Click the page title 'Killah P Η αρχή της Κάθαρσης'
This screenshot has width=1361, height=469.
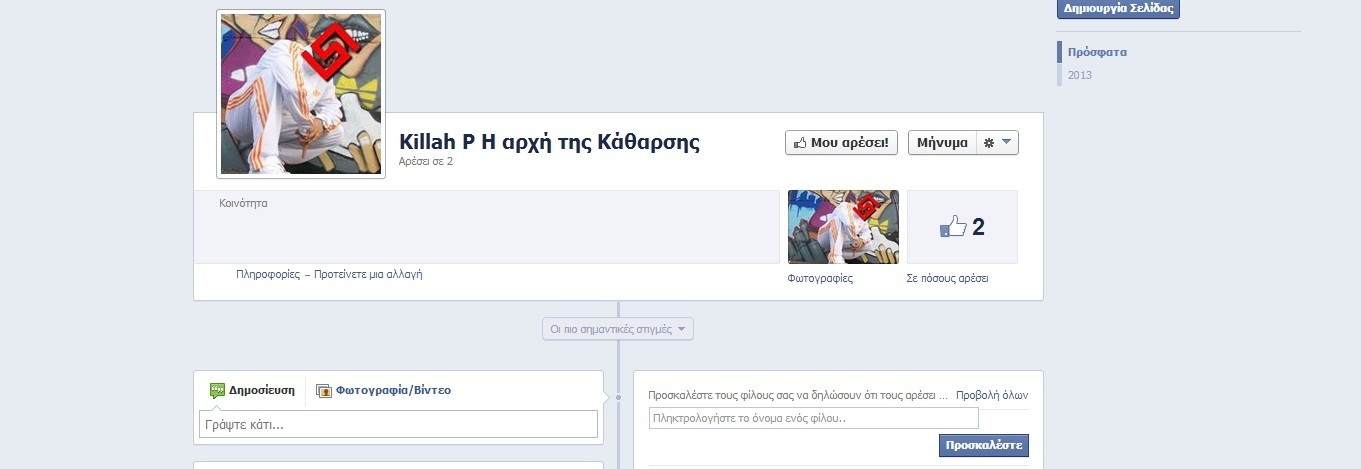[x=549, y=142]
